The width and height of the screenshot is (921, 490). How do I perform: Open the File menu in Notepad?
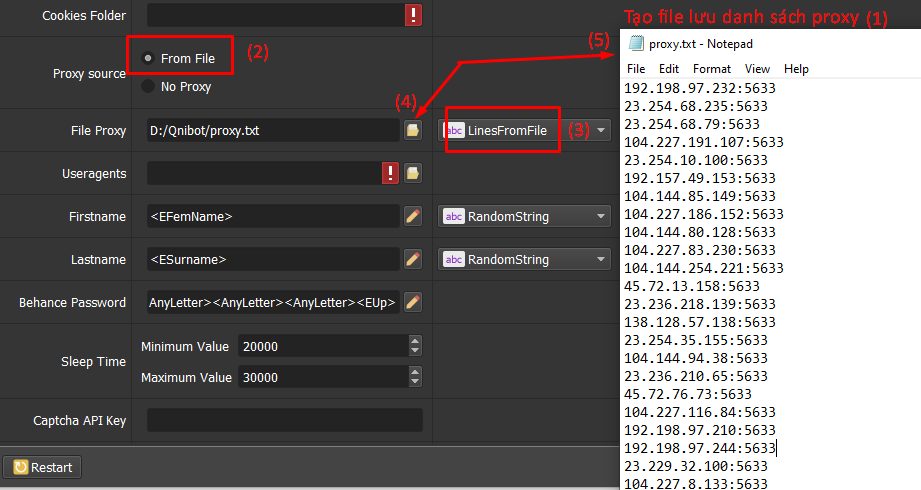click(x=636, y=69)
